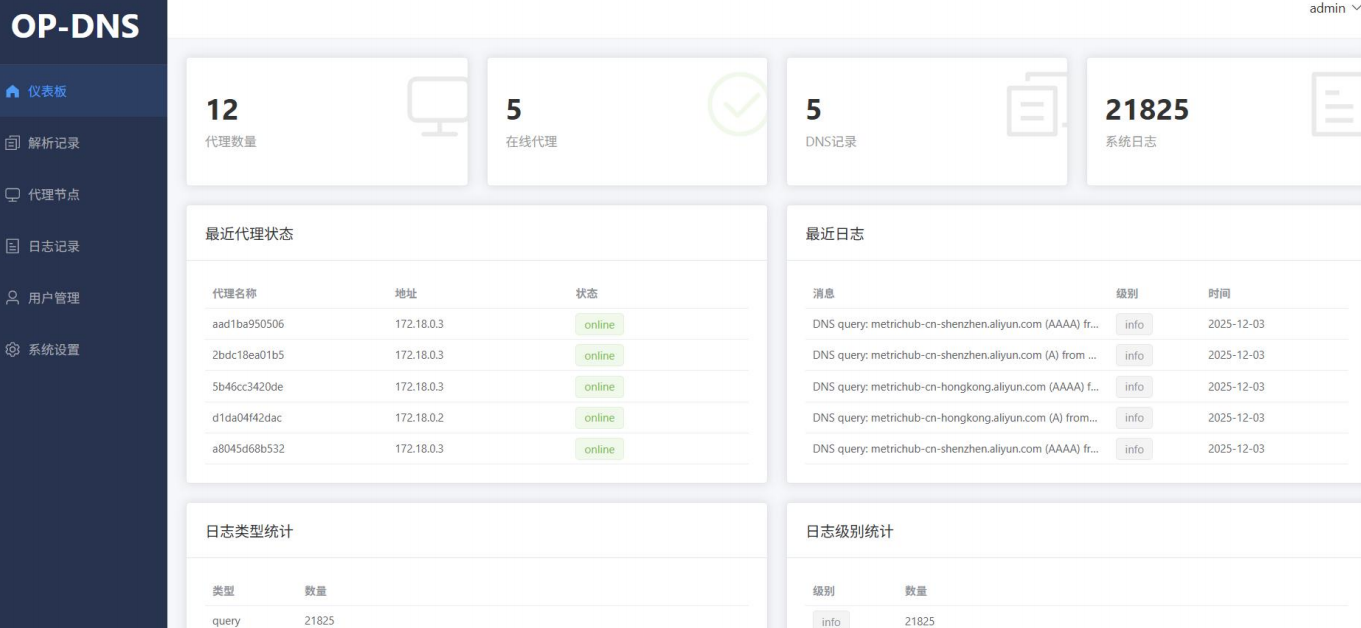Click the document icon on 系统日志 card
The width and height of the screenshot is (1361, 628).
point(1337,106)
